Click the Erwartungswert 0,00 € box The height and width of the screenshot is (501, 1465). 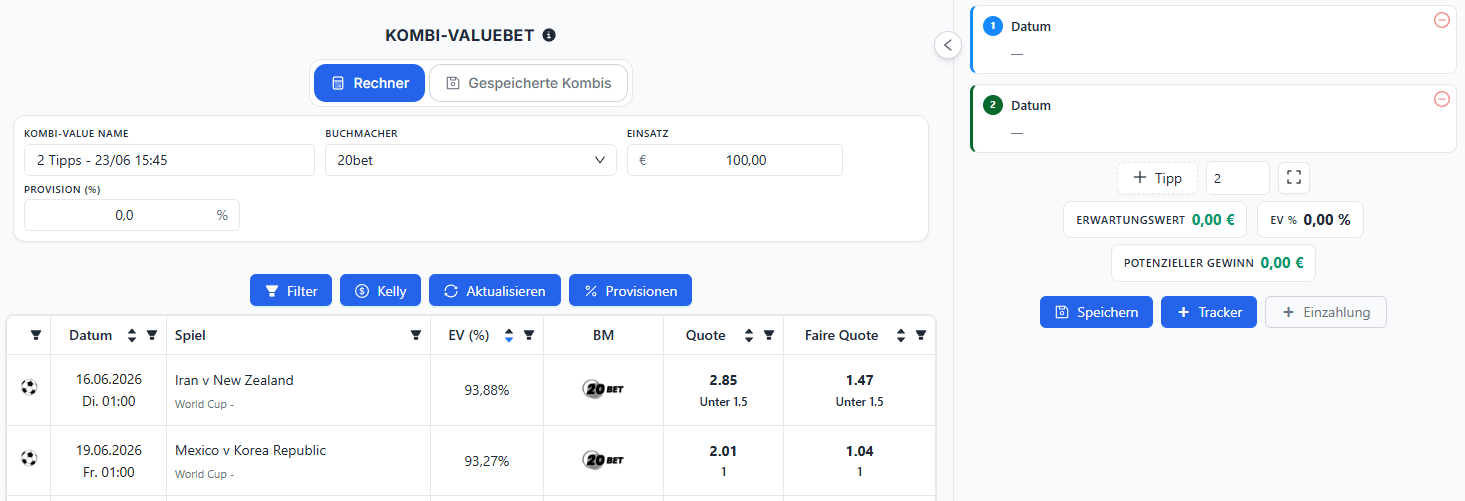pos(1154,220)
